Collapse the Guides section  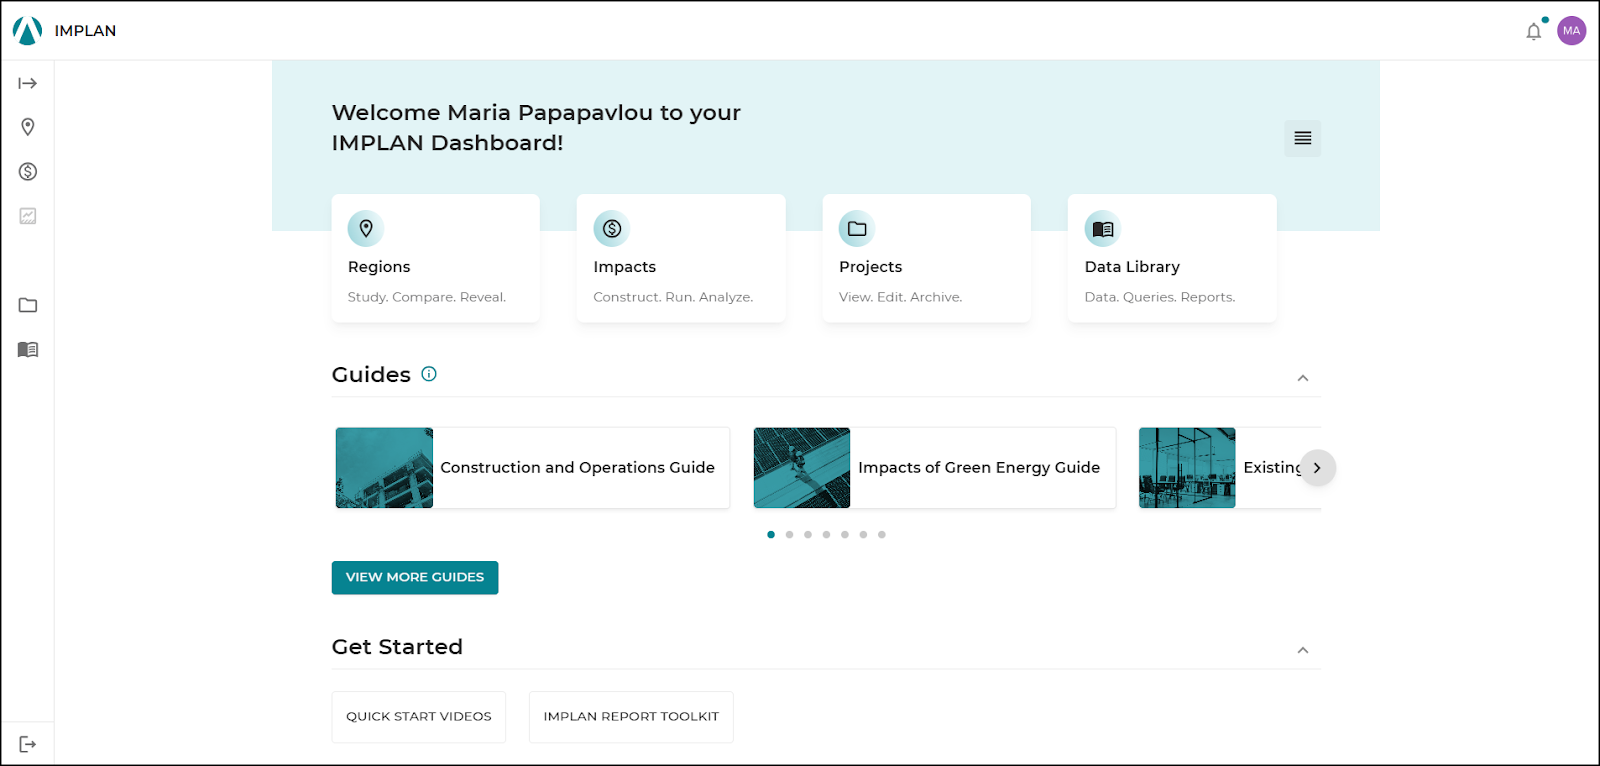(1302, 378)
